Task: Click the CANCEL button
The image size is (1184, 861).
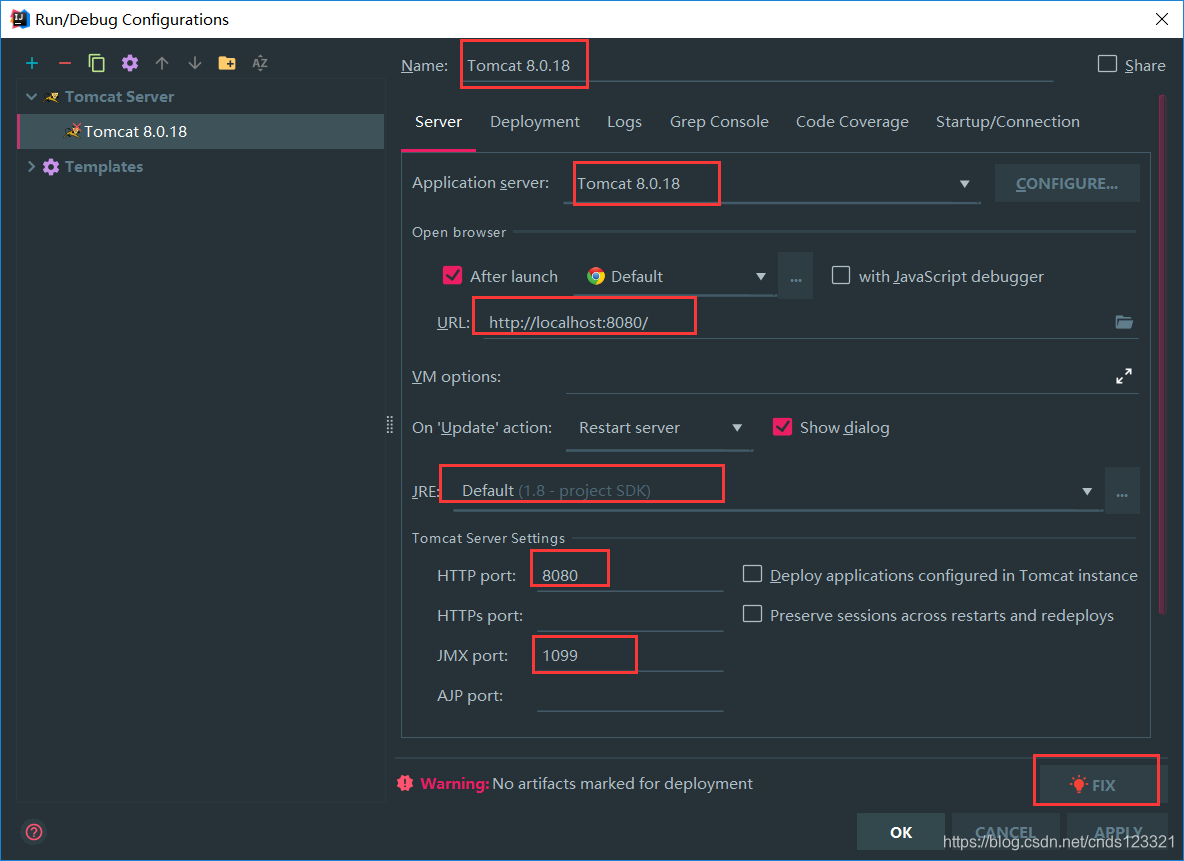Action: [1005, 832]
